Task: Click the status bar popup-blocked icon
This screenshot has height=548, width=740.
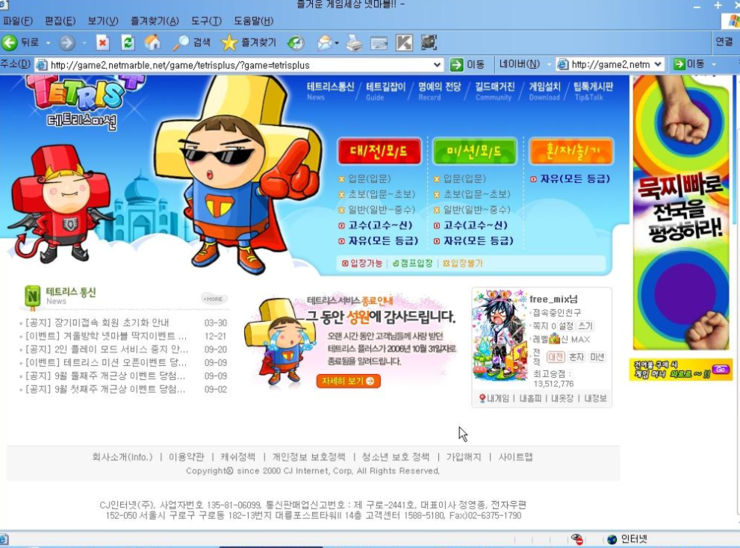Action: pos(577,539)
